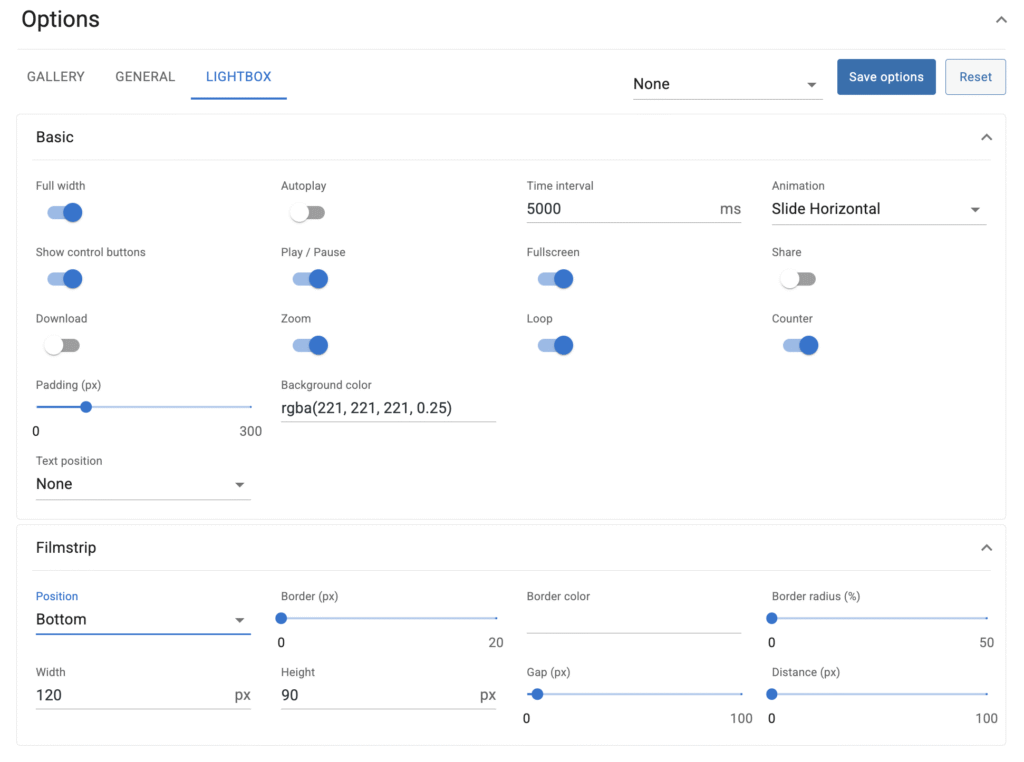Enable the Autoplay switch
Screen dimensions: 1024x762
307,213
